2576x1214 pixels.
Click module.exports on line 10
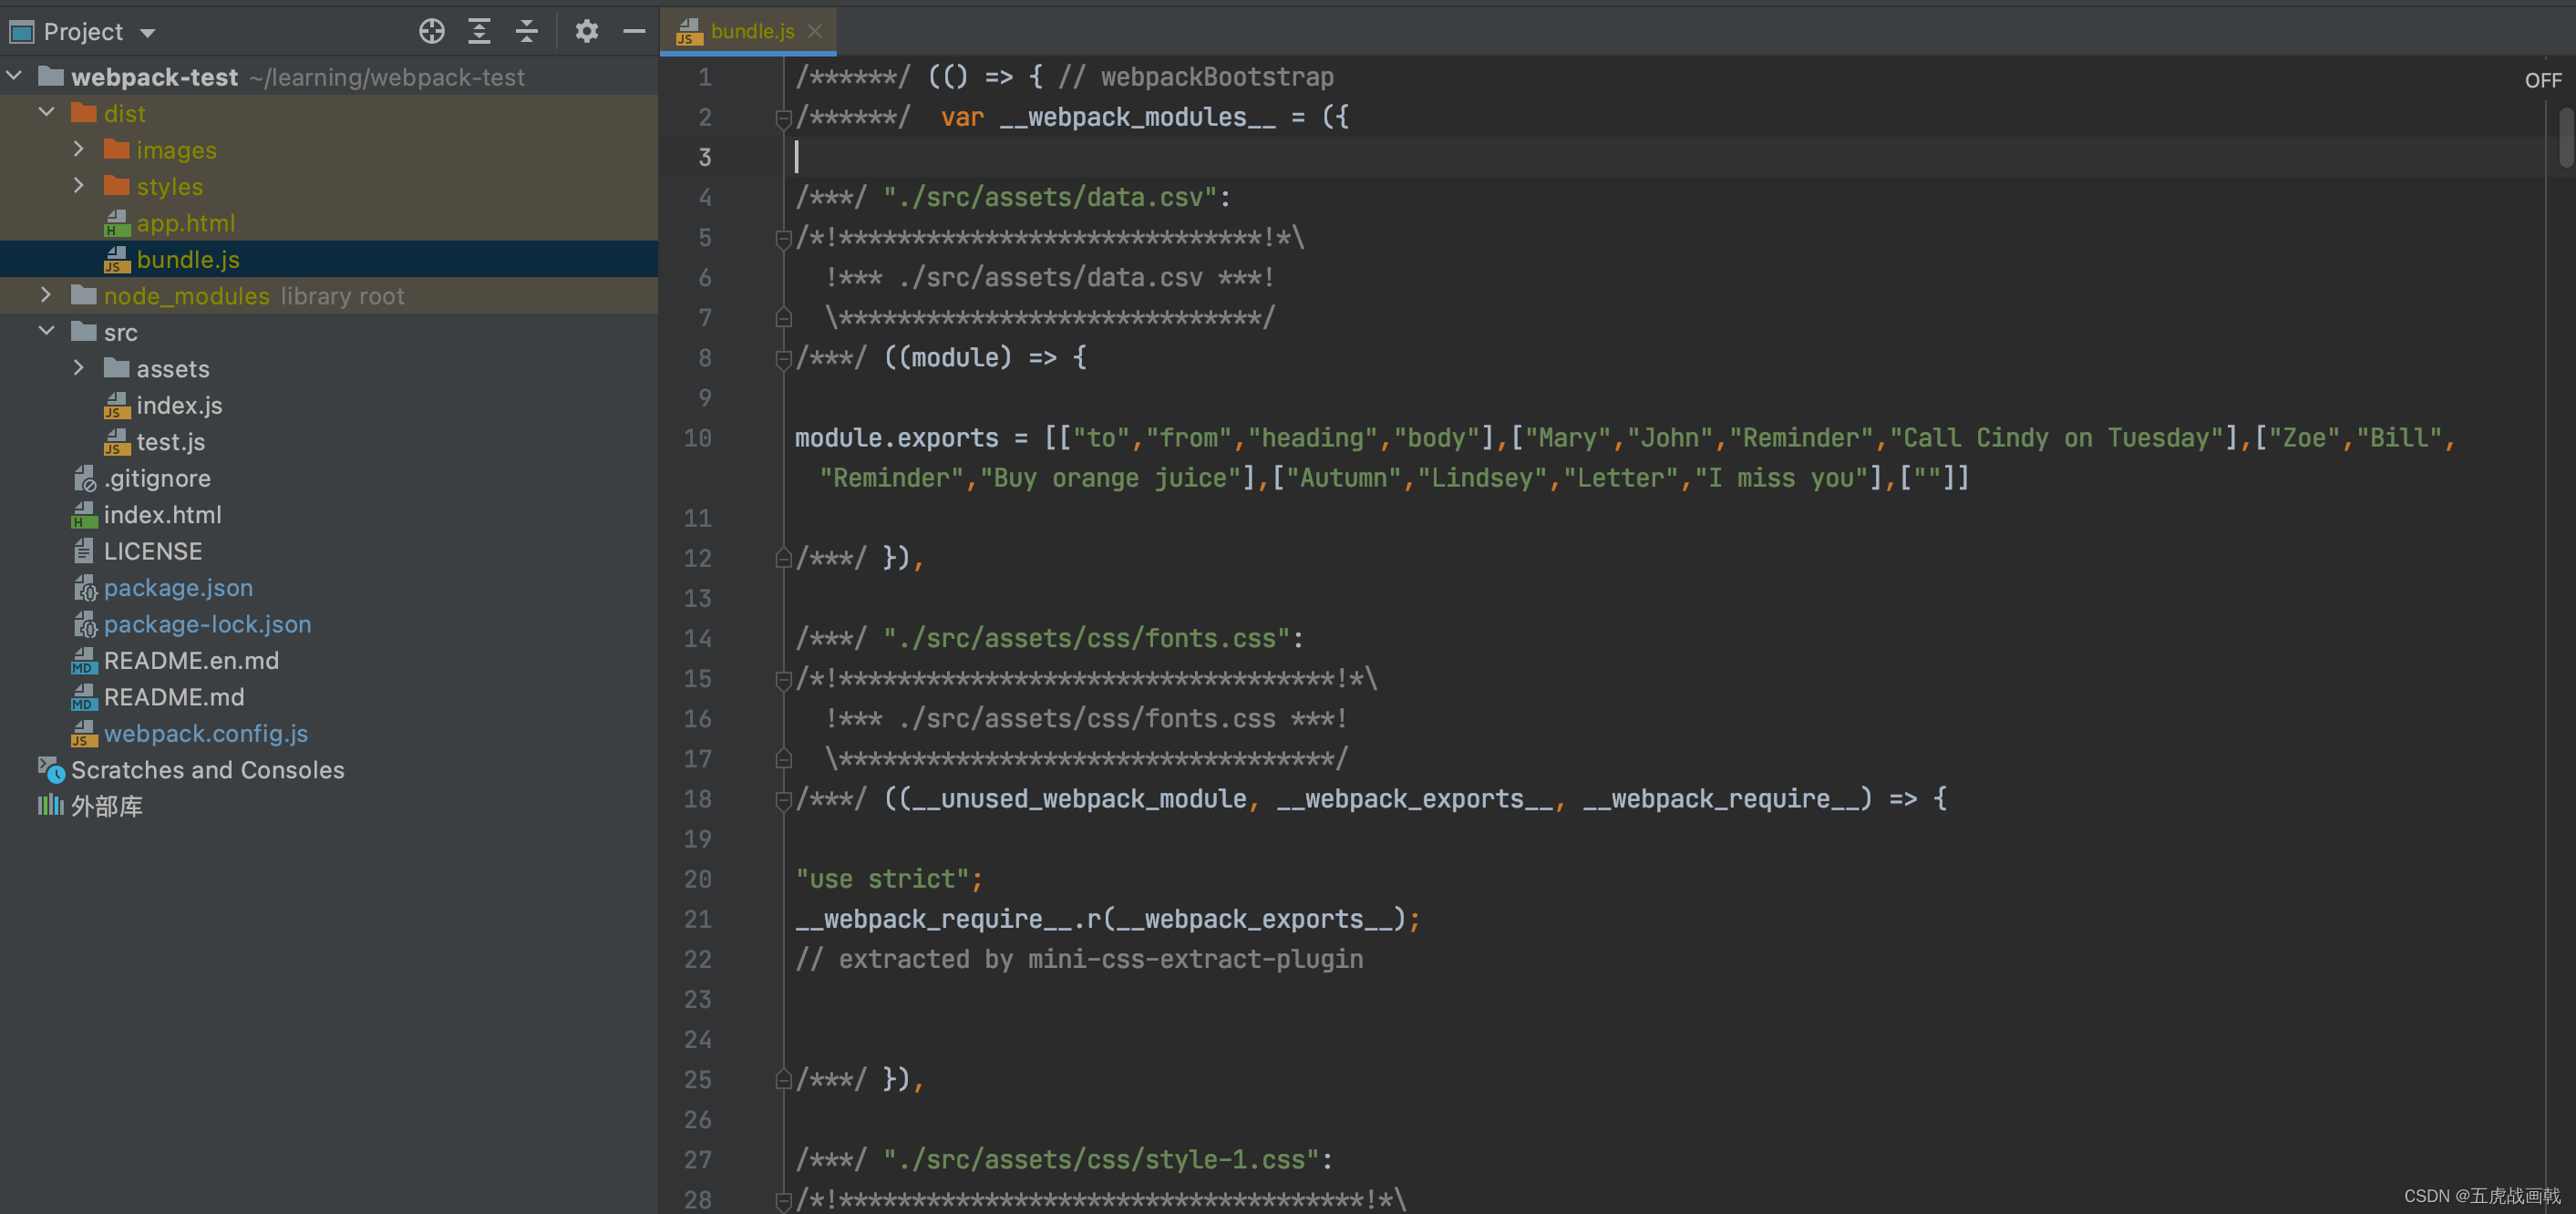coord(896,438)
